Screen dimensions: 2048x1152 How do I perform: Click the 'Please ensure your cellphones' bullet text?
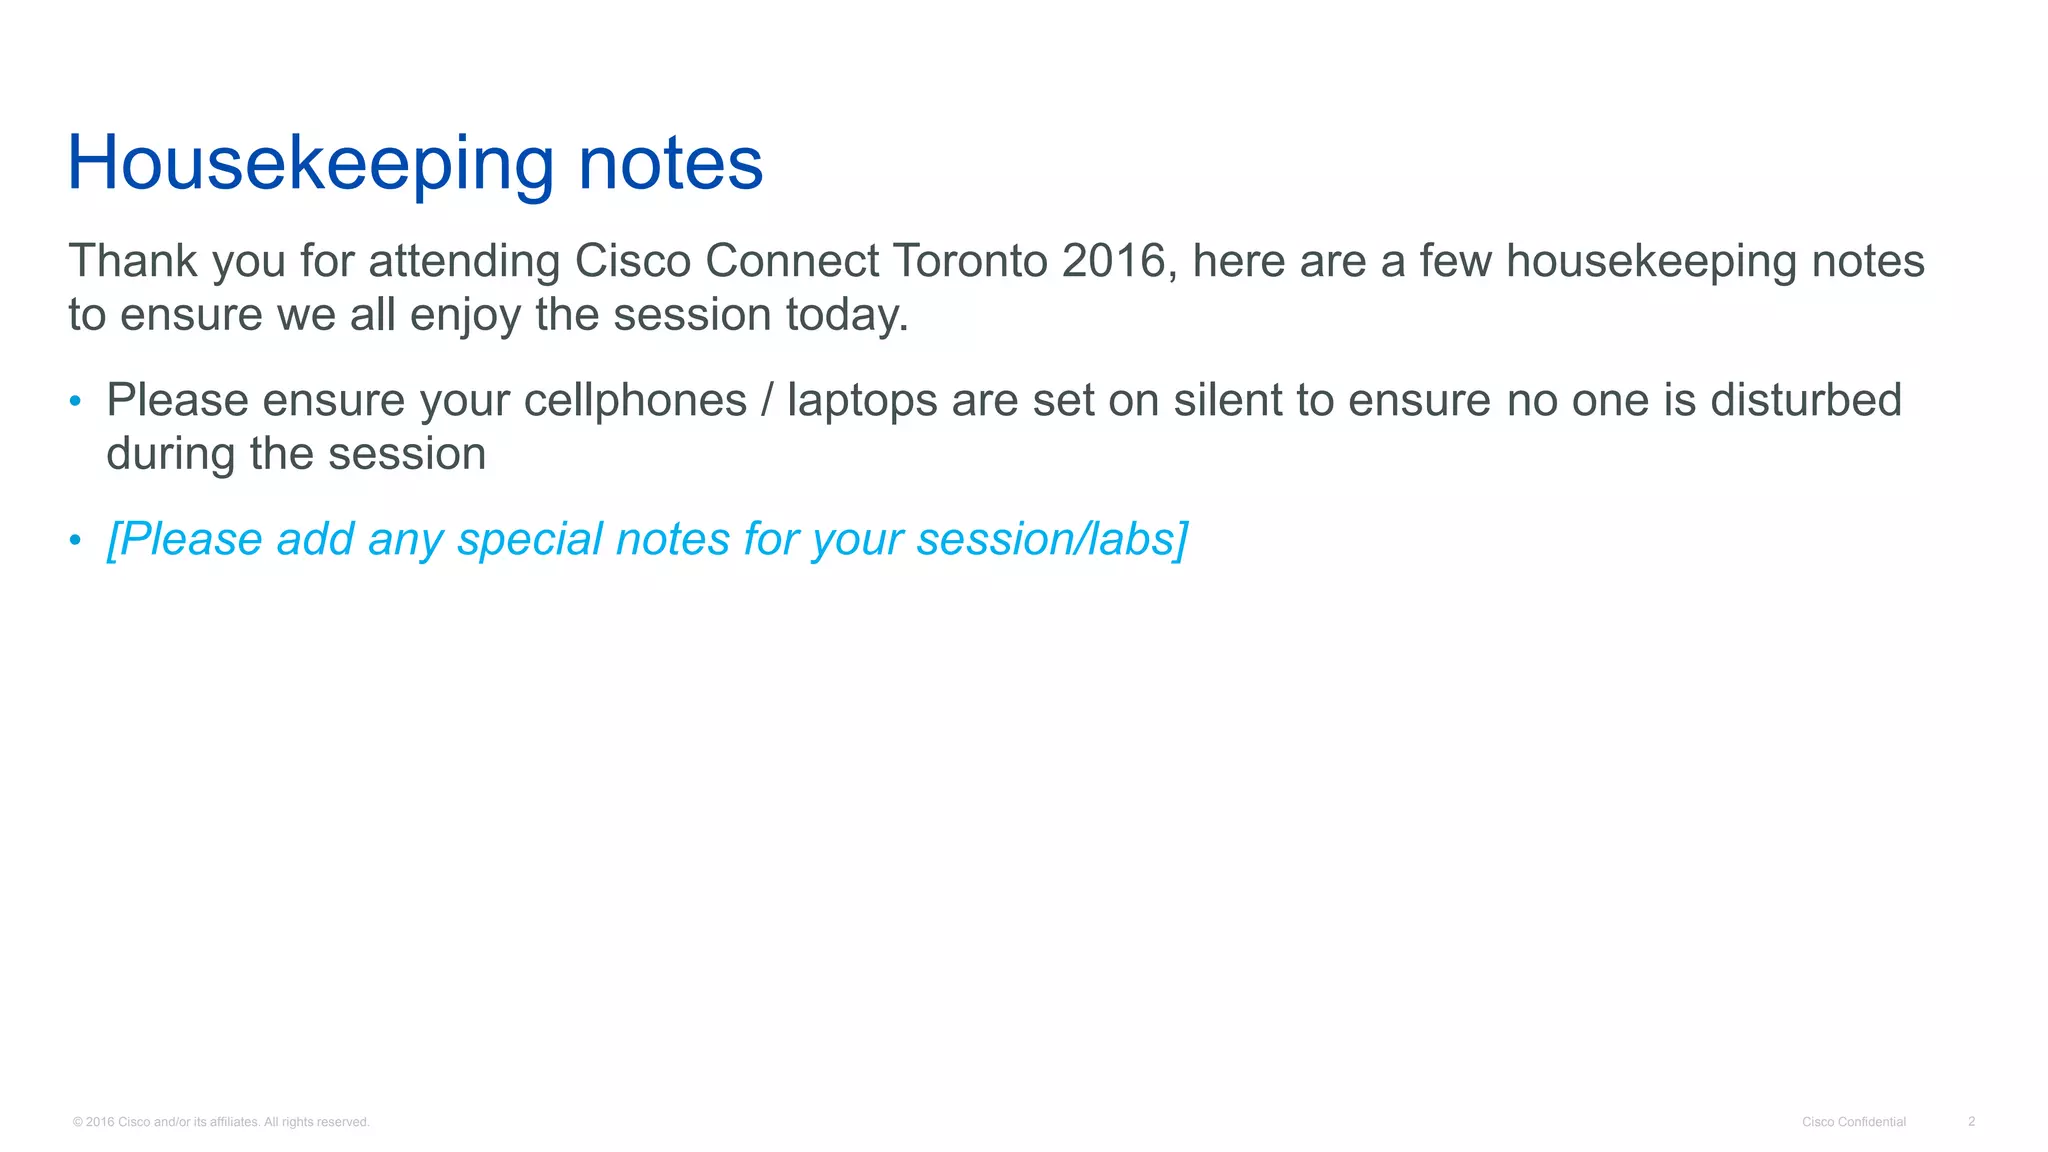1004,426
